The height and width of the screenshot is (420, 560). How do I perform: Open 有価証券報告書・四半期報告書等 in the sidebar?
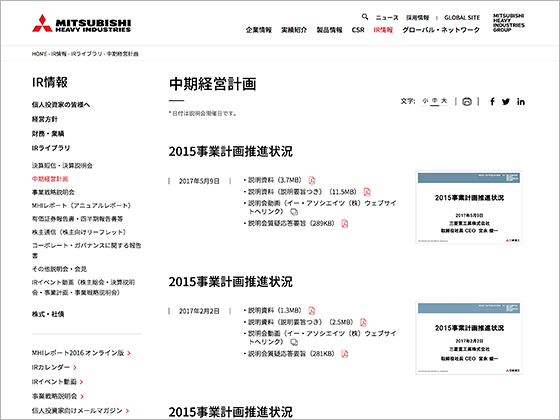pos(78,219)
